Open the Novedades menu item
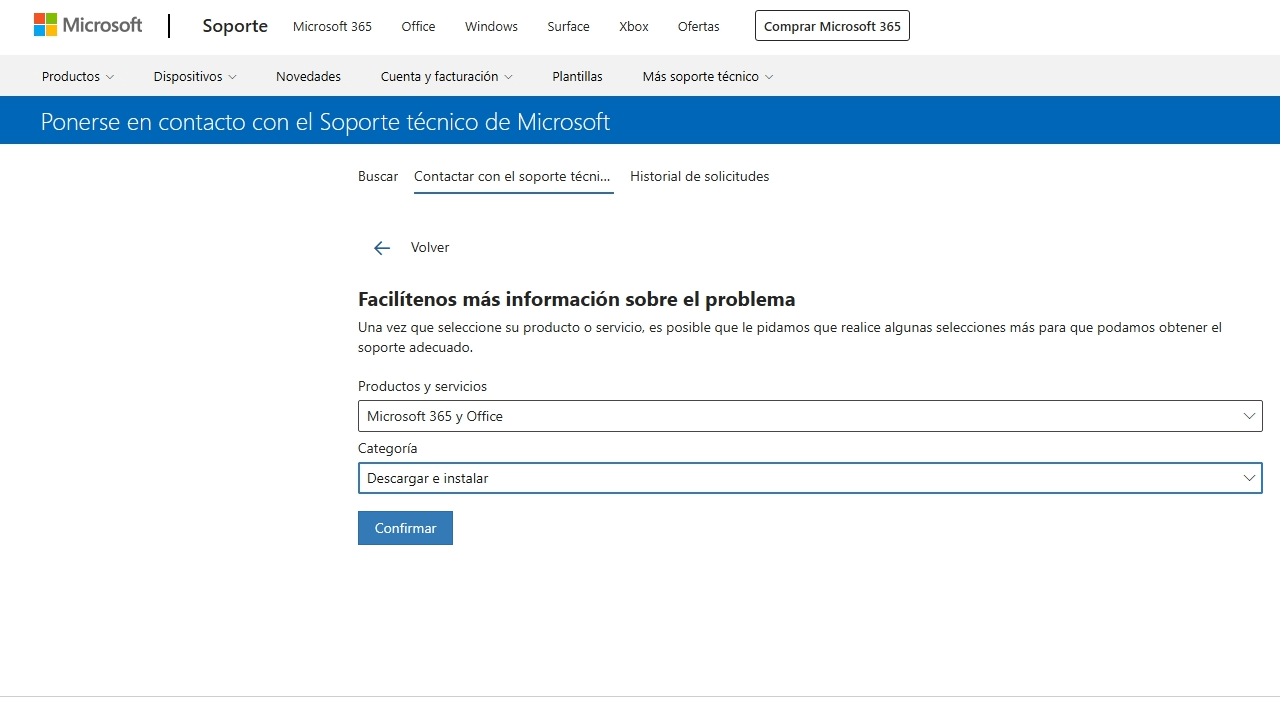The height and width of the screenshot is (703, 1280). [308, 76]
